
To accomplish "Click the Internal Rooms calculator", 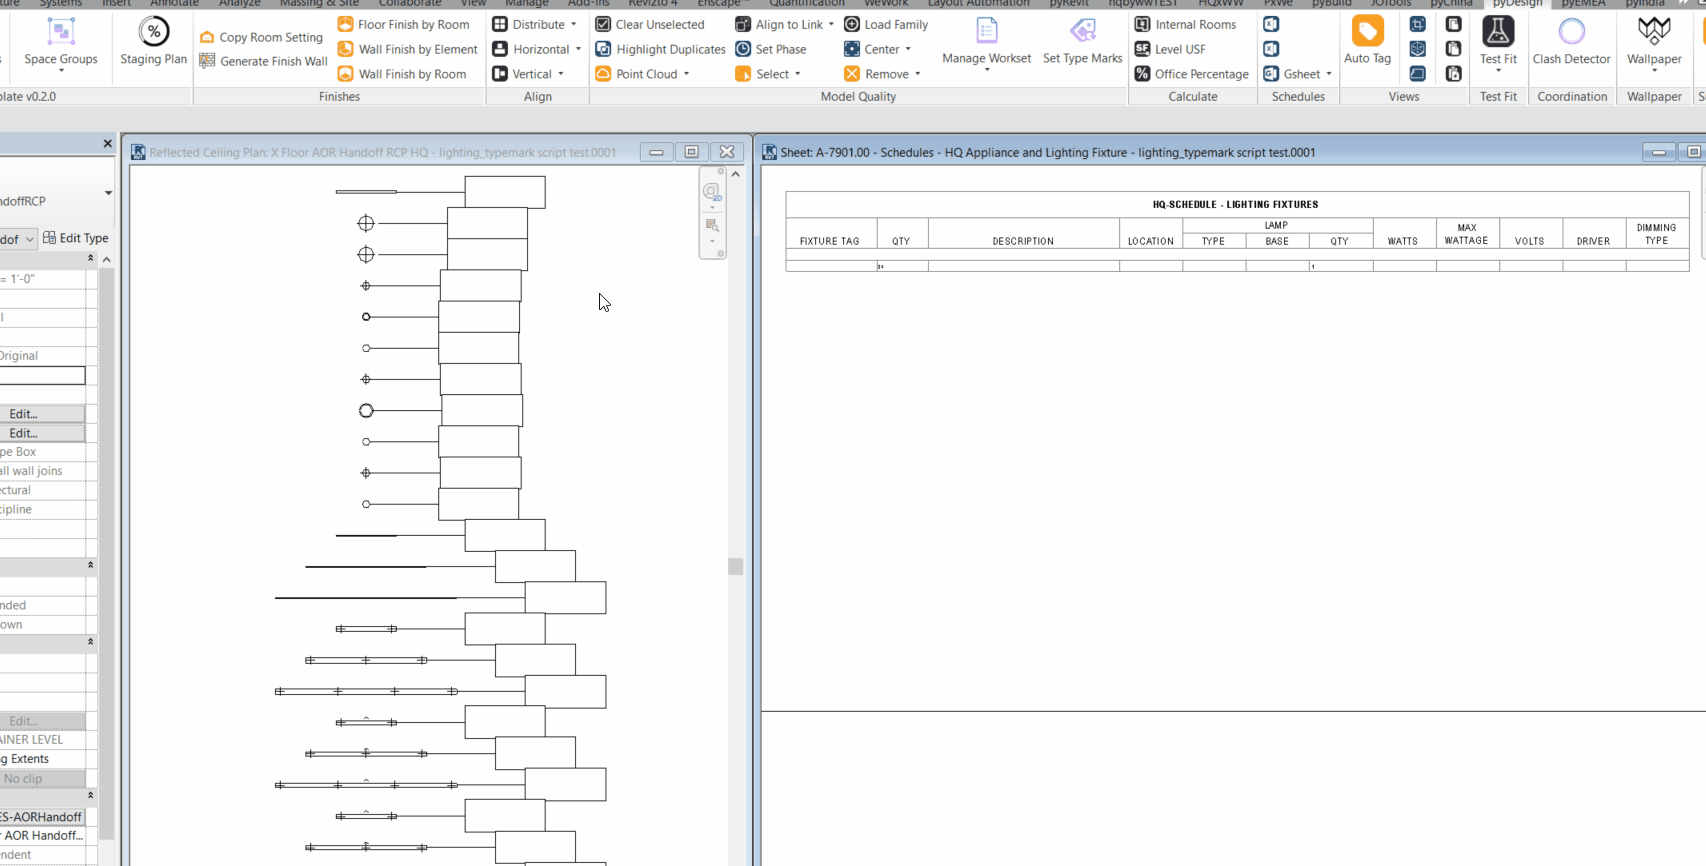I will coord(1185,24).
